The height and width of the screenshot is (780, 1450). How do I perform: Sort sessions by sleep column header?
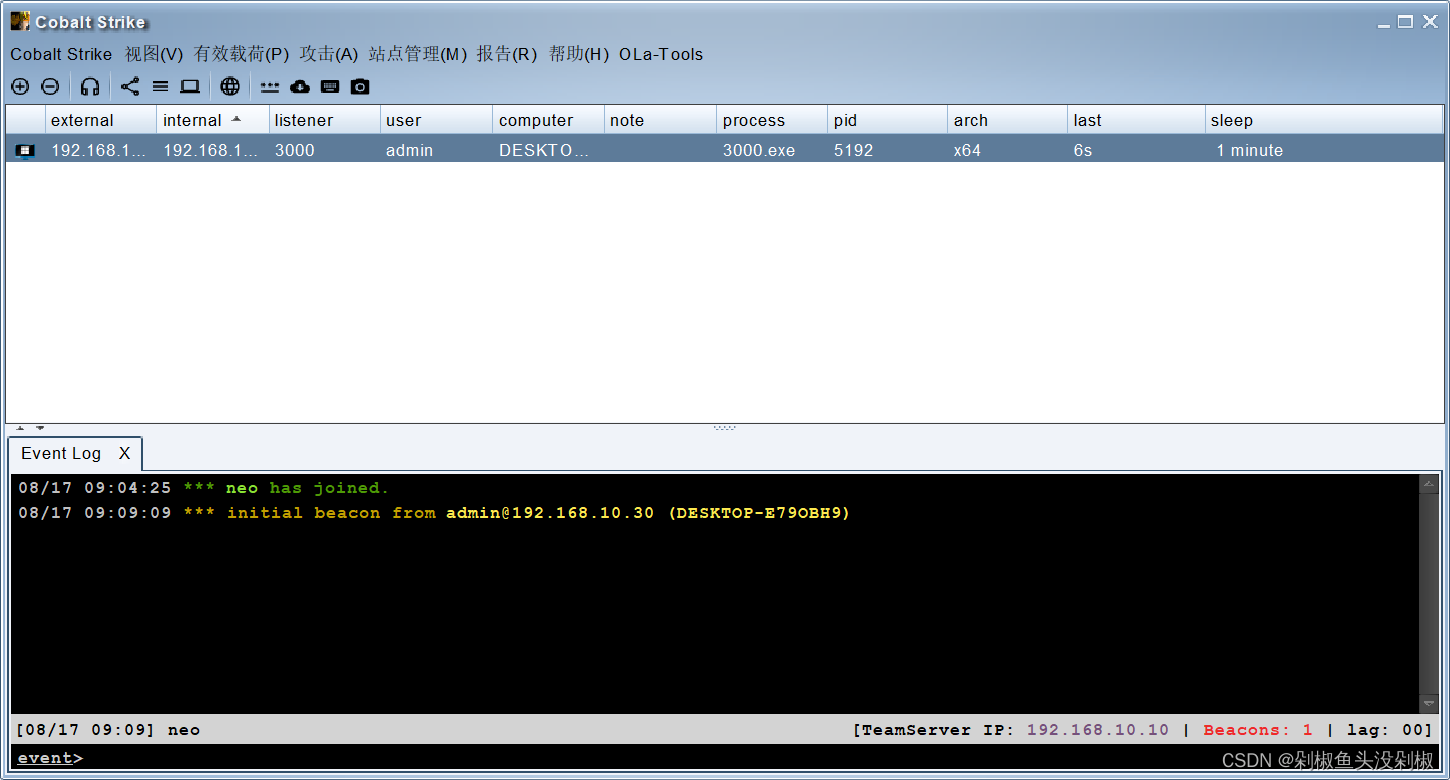1325,120
